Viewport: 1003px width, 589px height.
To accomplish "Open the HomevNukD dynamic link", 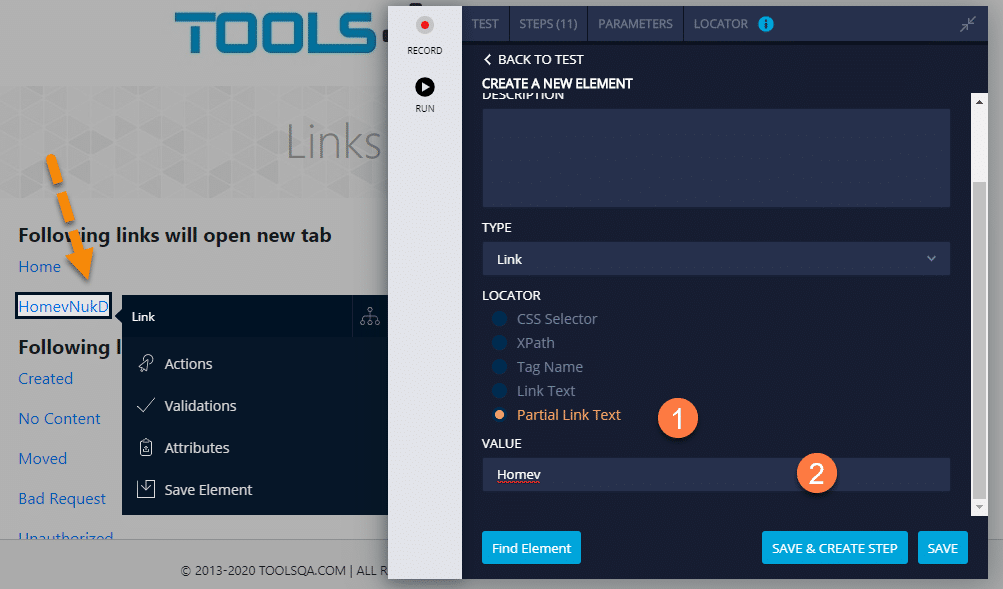I will point(63,306).
